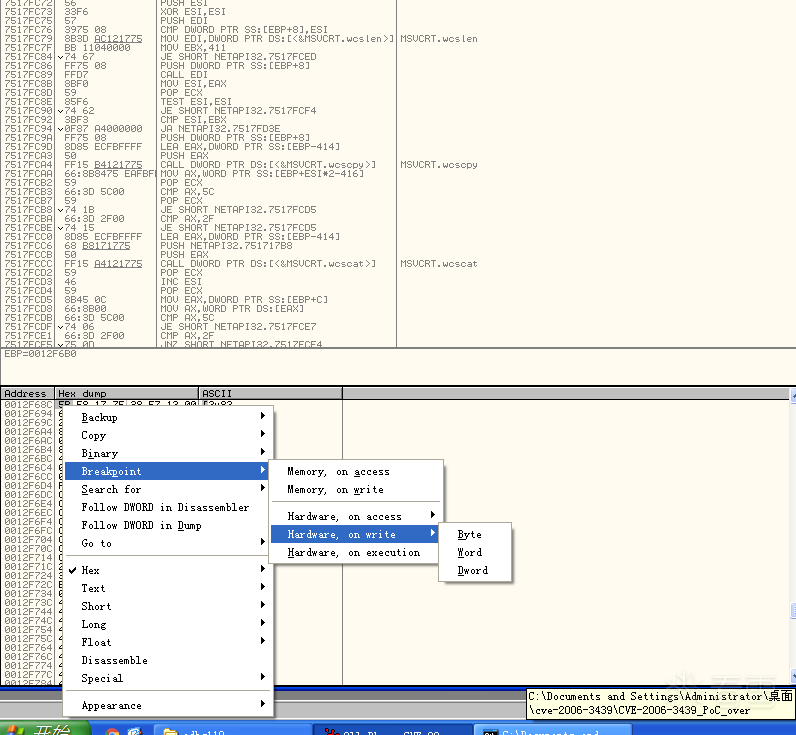Select the INC ESI instruction
This screenshot has height=735, width=796.
click(181, 282)
